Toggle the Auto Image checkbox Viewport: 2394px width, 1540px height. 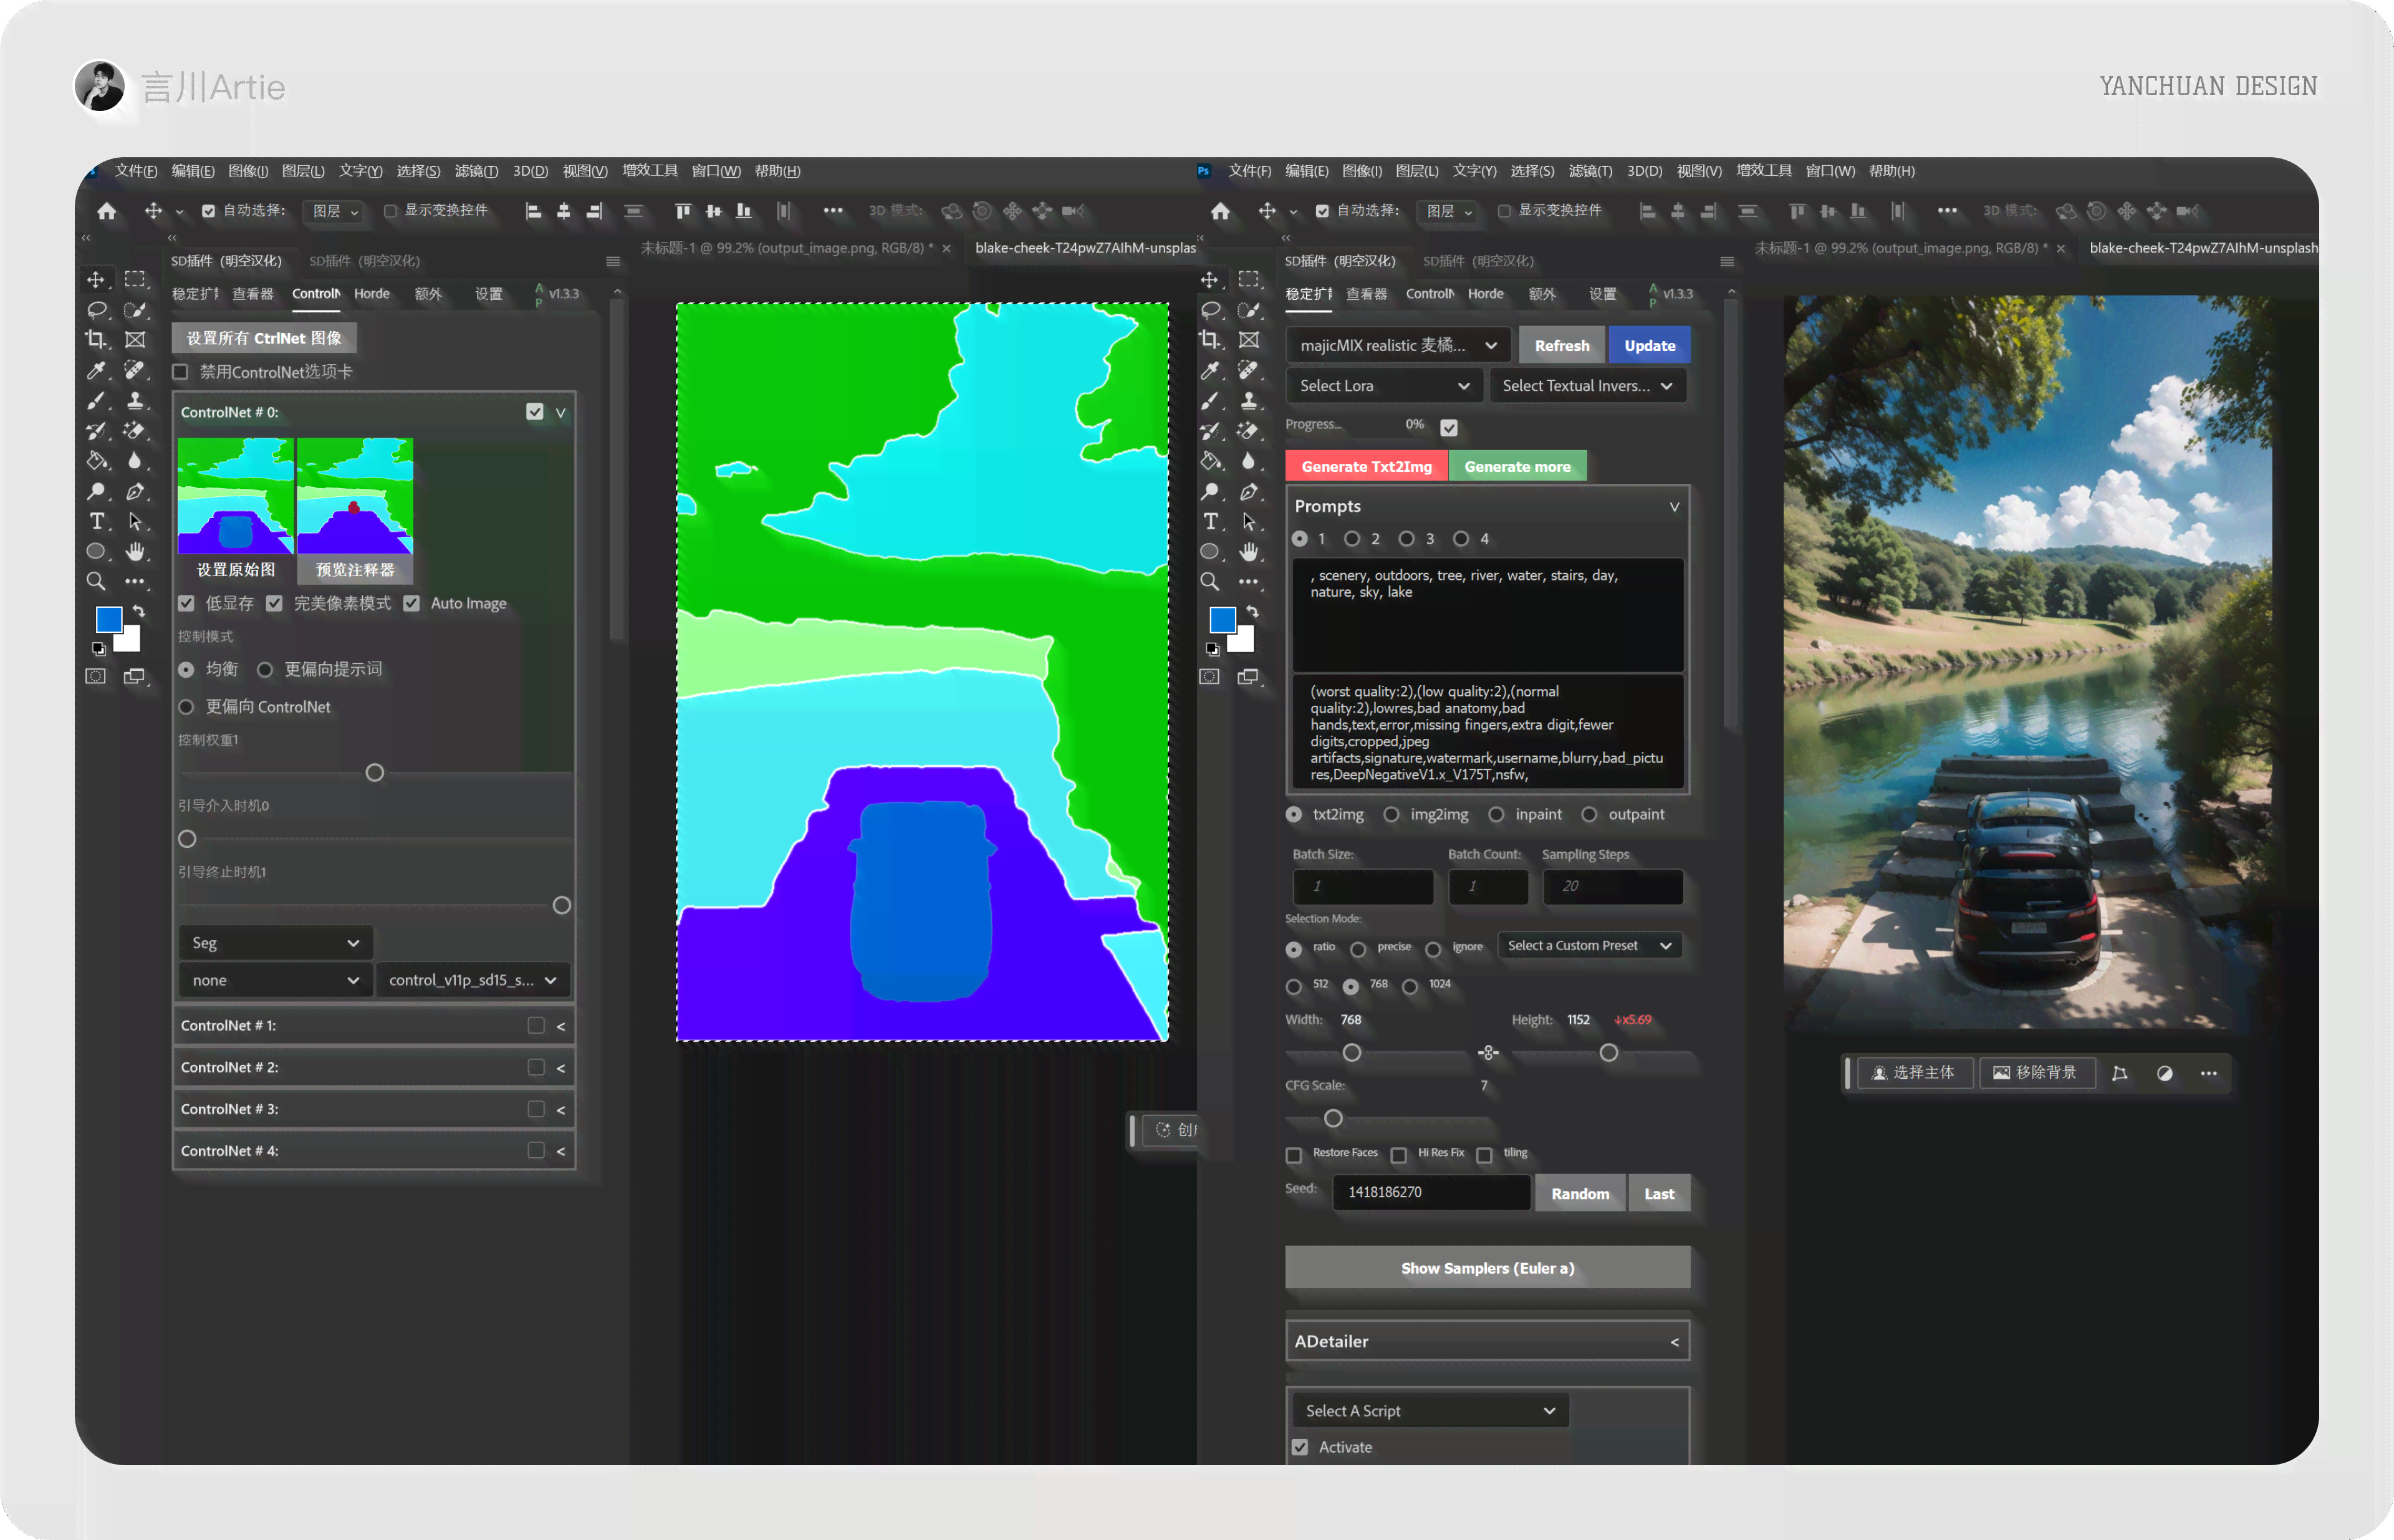point(411,603)
